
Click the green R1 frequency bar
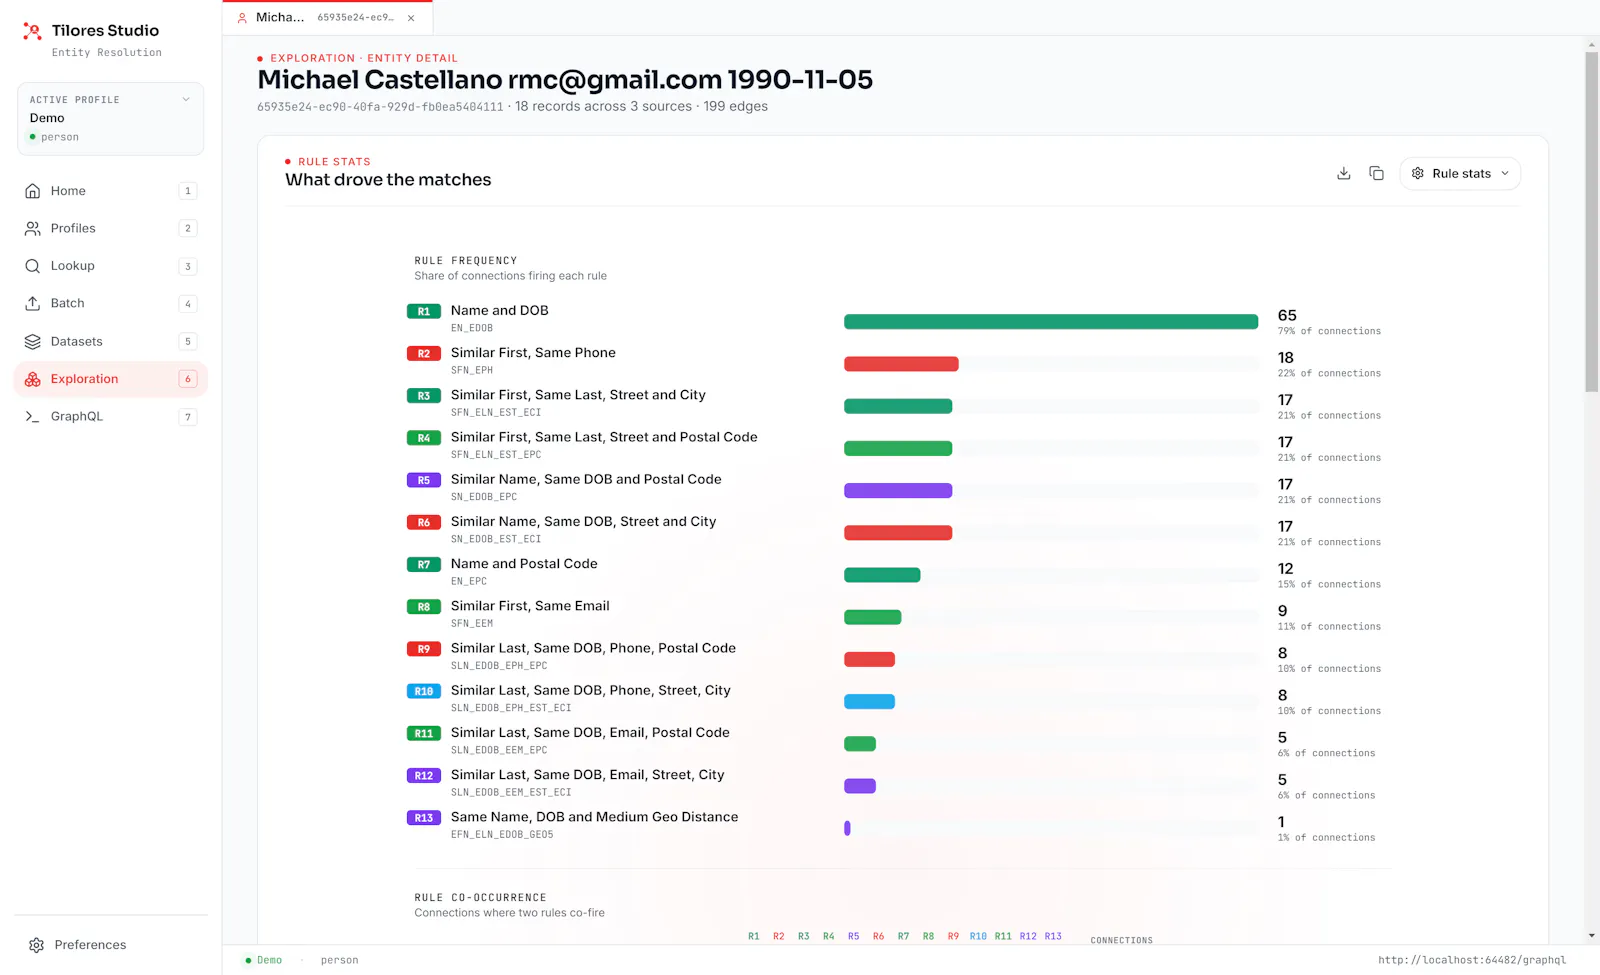point(1051,322)
